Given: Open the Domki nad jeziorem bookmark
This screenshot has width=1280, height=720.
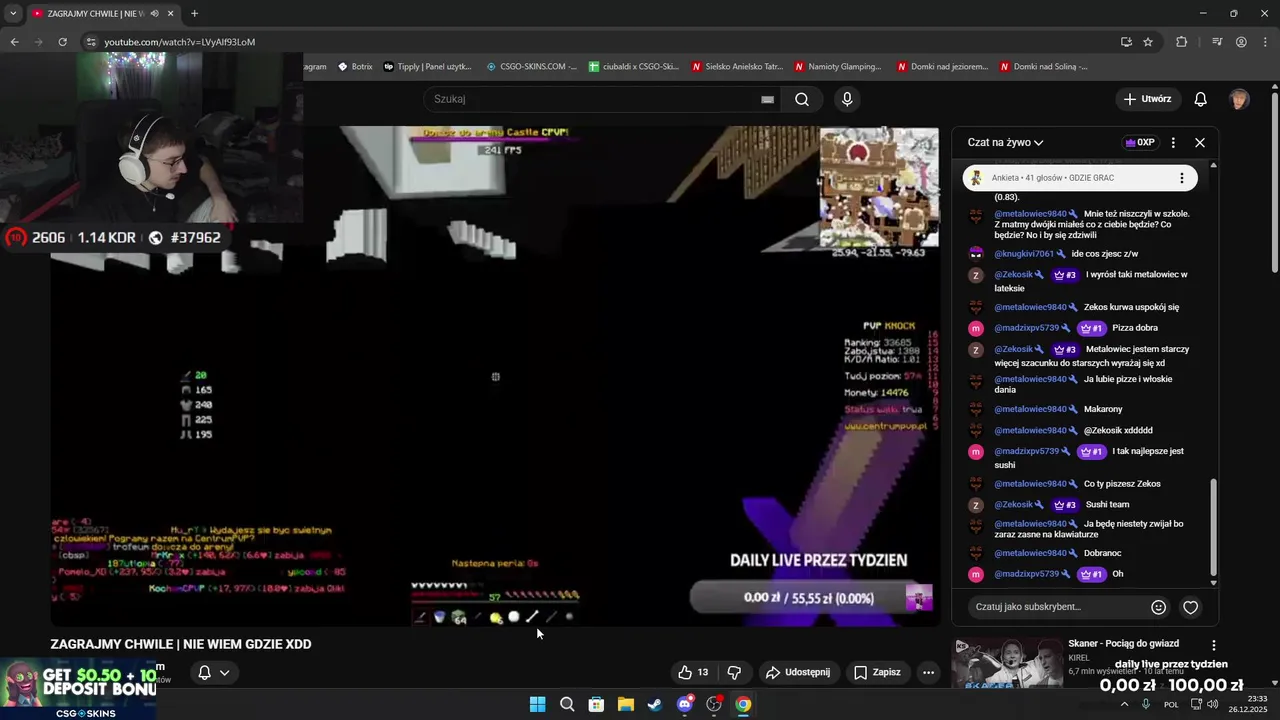Looking at the screenshot, I should pos(943,67).
